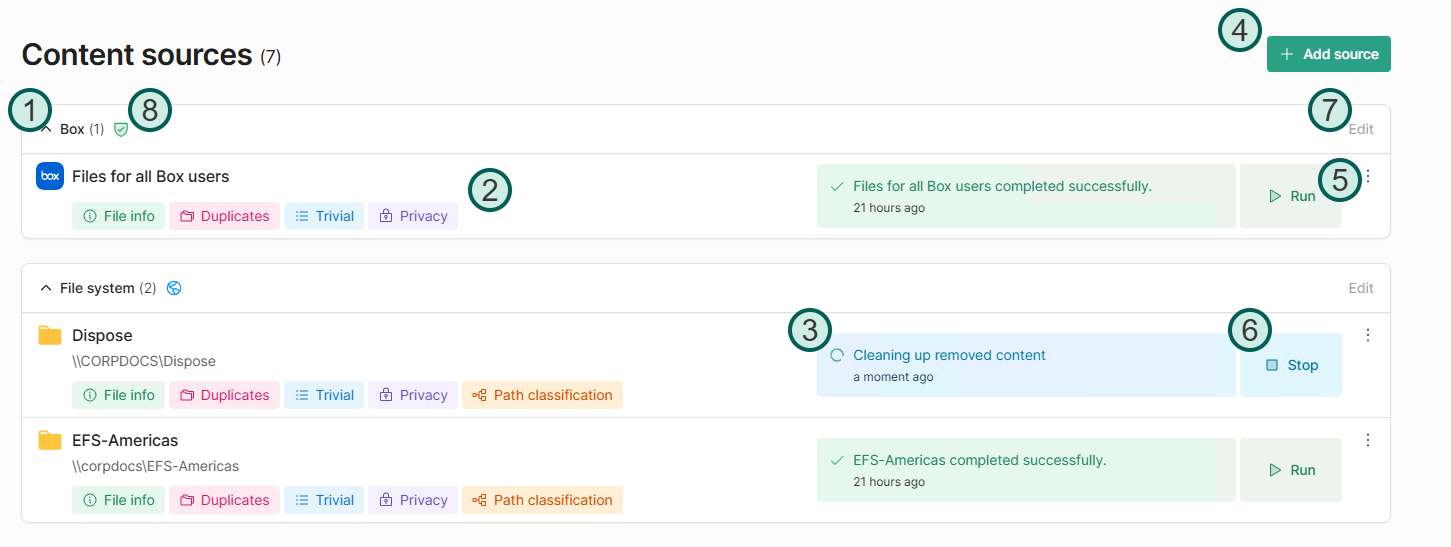Screen dimensions: 1451x547
Task: Collapse the File system group
Action: coord(45,288)
